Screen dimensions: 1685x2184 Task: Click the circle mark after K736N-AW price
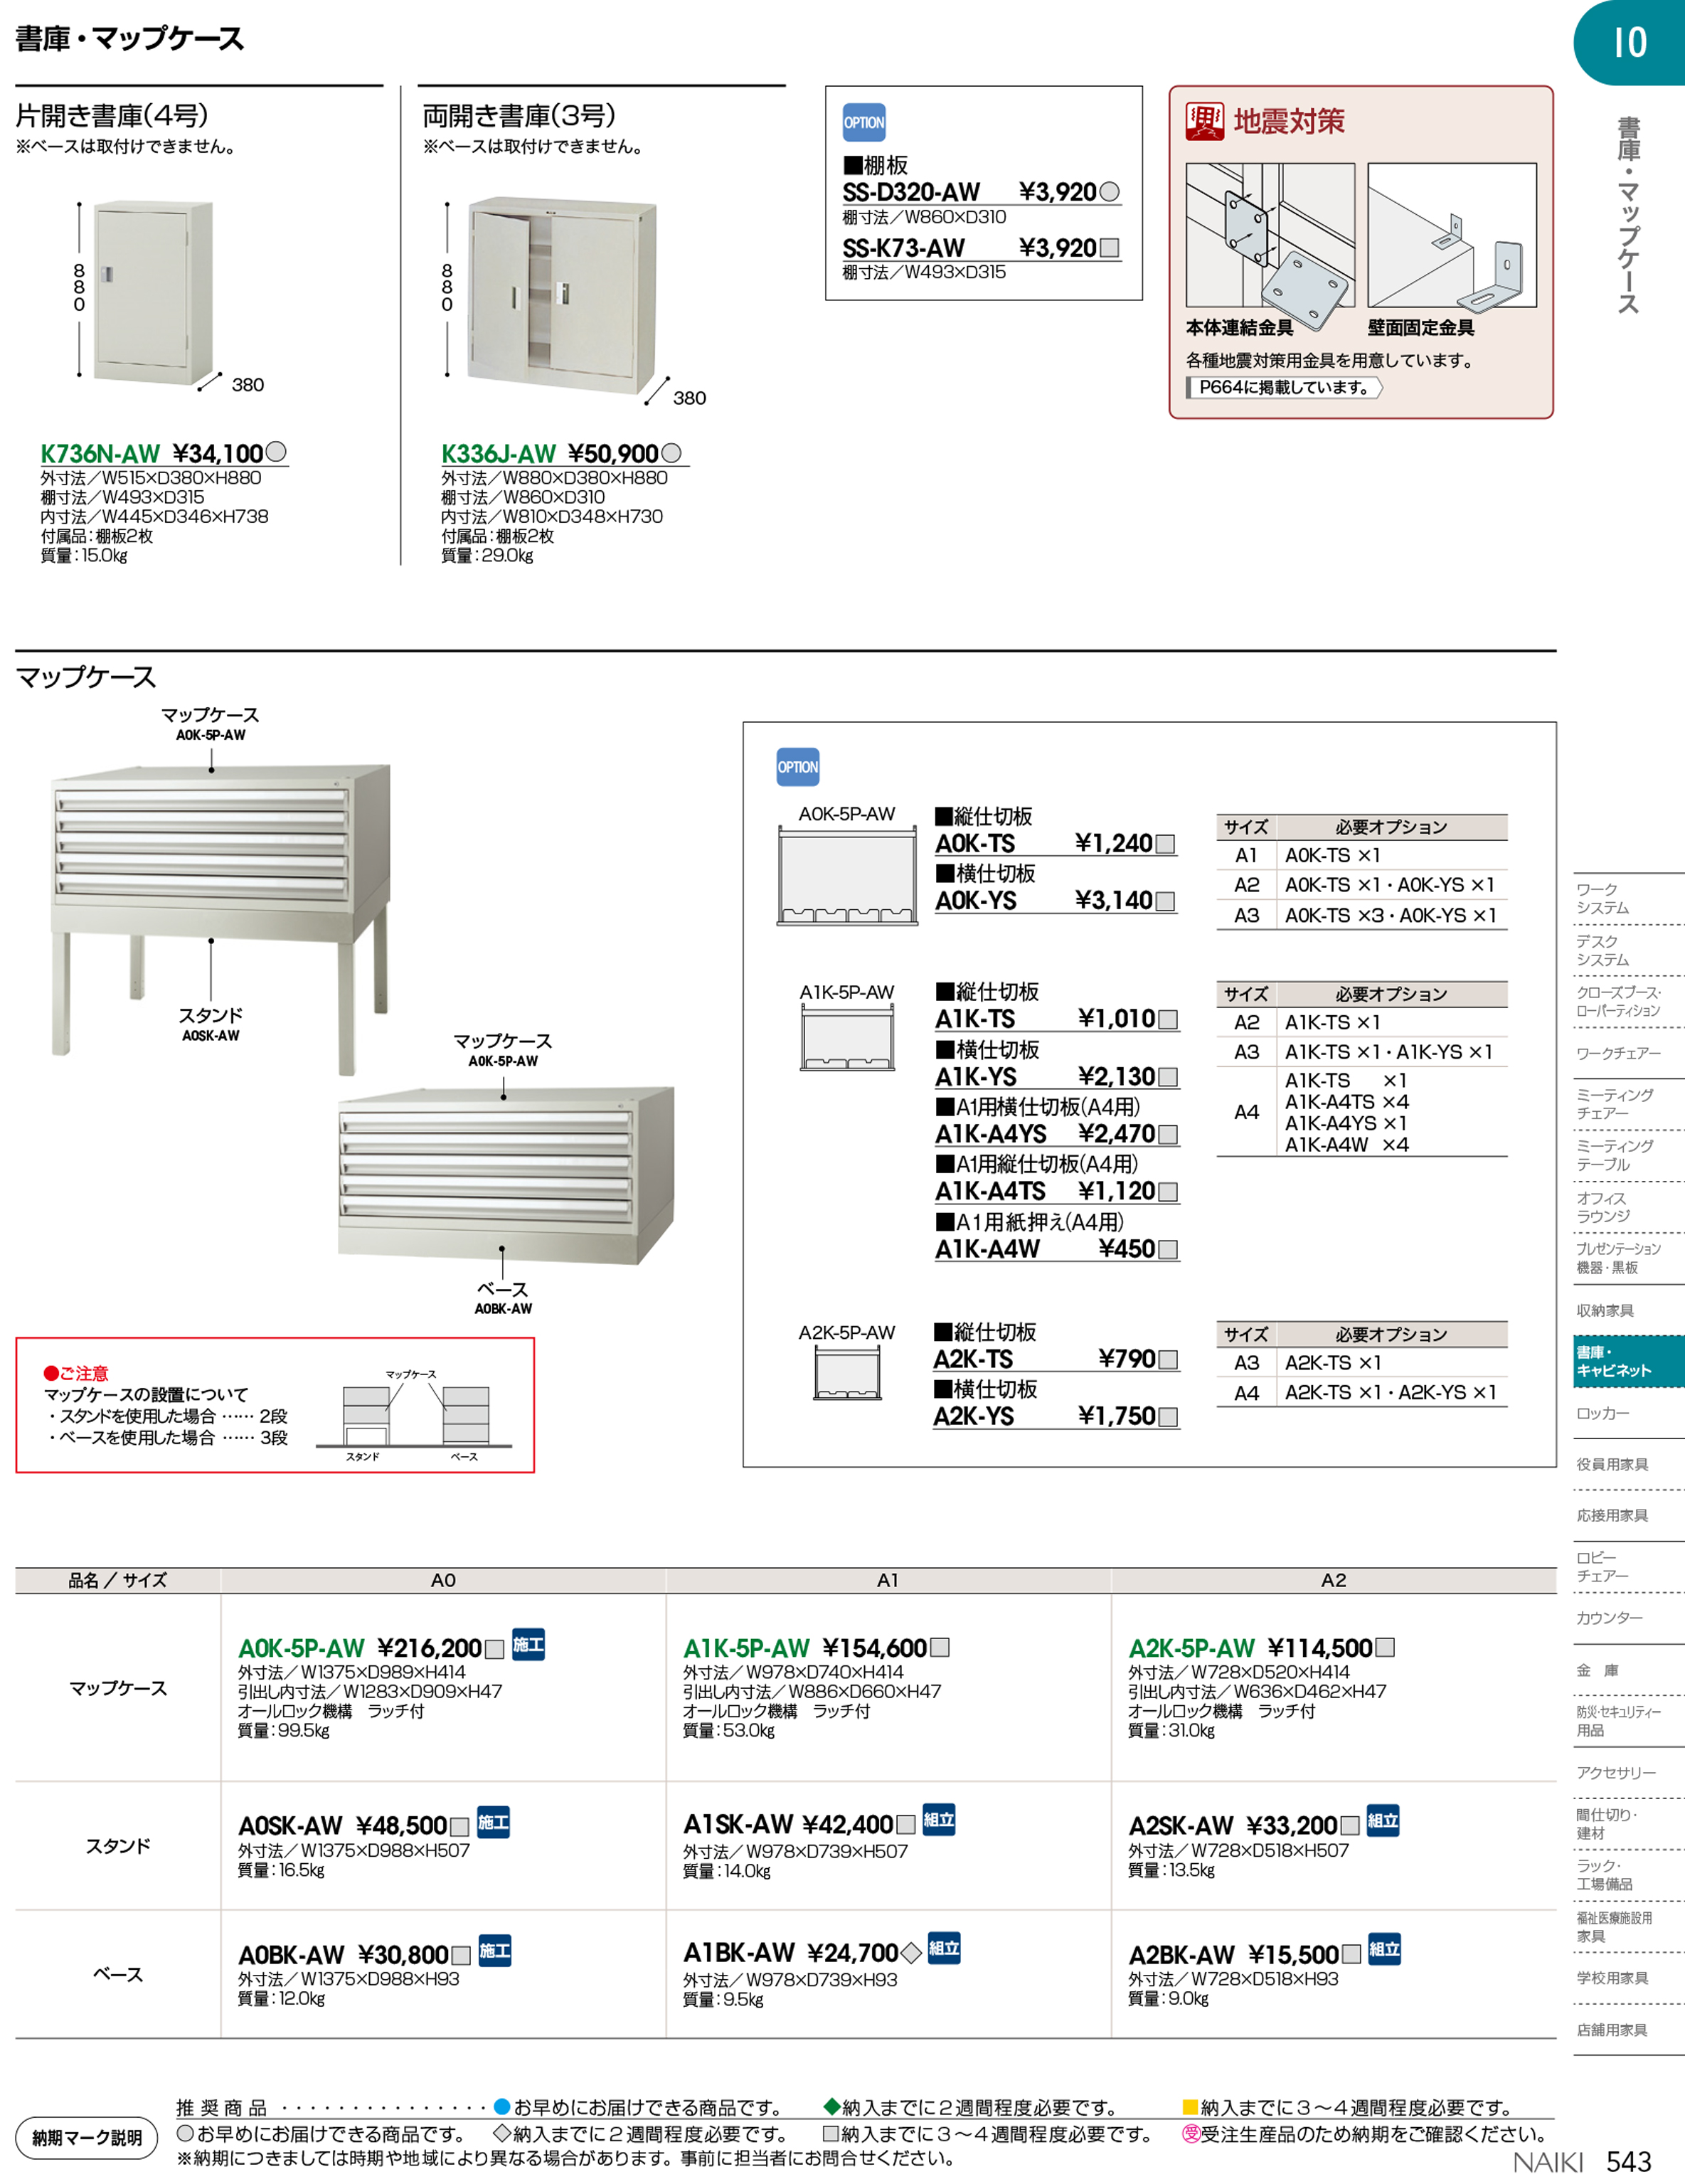point(277,453)
